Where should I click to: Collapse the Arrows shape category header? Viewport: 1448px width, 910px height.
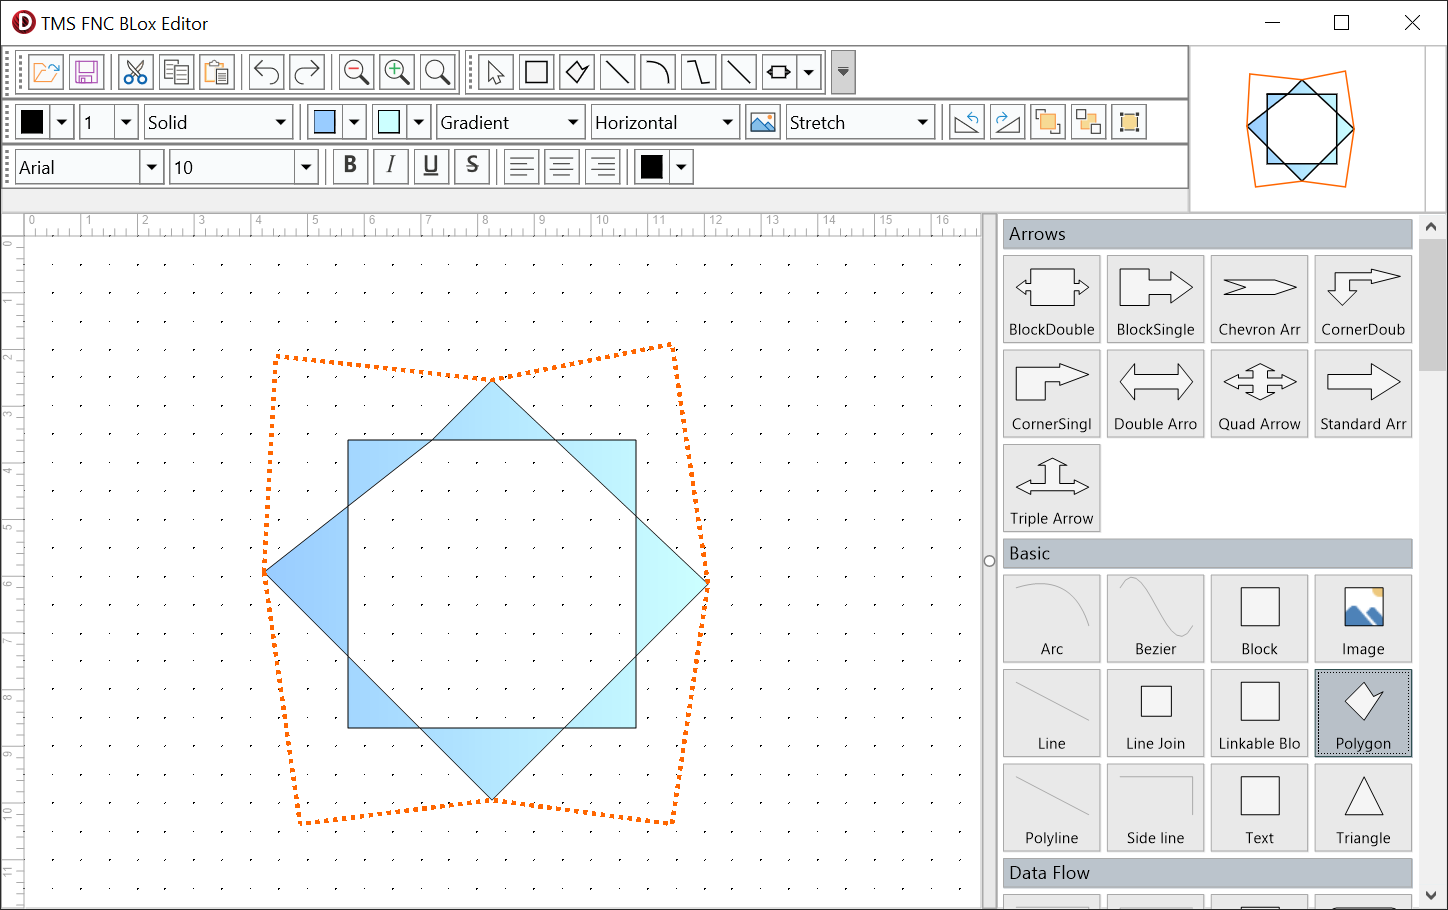1207,234
